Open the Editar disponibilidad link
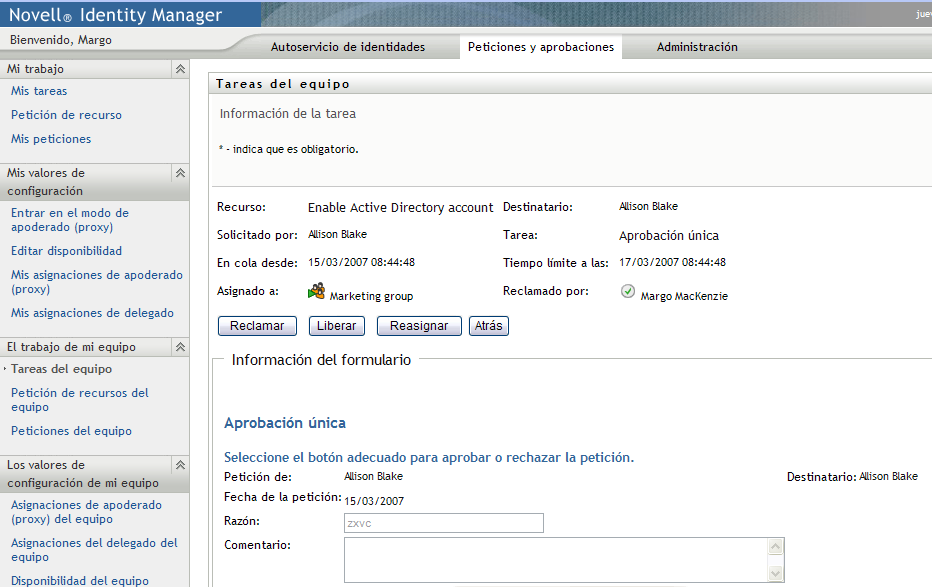This screenshot has height=587, width=932. coord(67,251)
